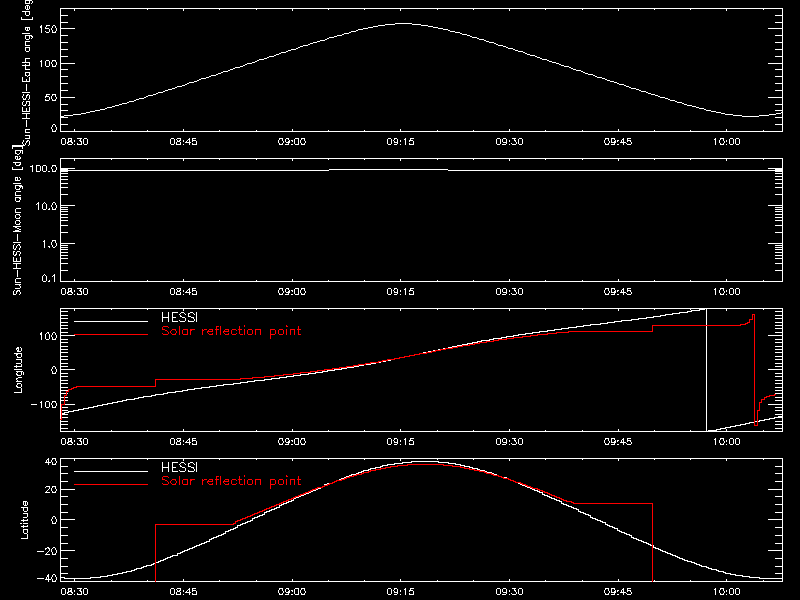Click 09:00 tick label under Earth angle plot
Screen dimensions: 800x600
(x=292, y=141)
